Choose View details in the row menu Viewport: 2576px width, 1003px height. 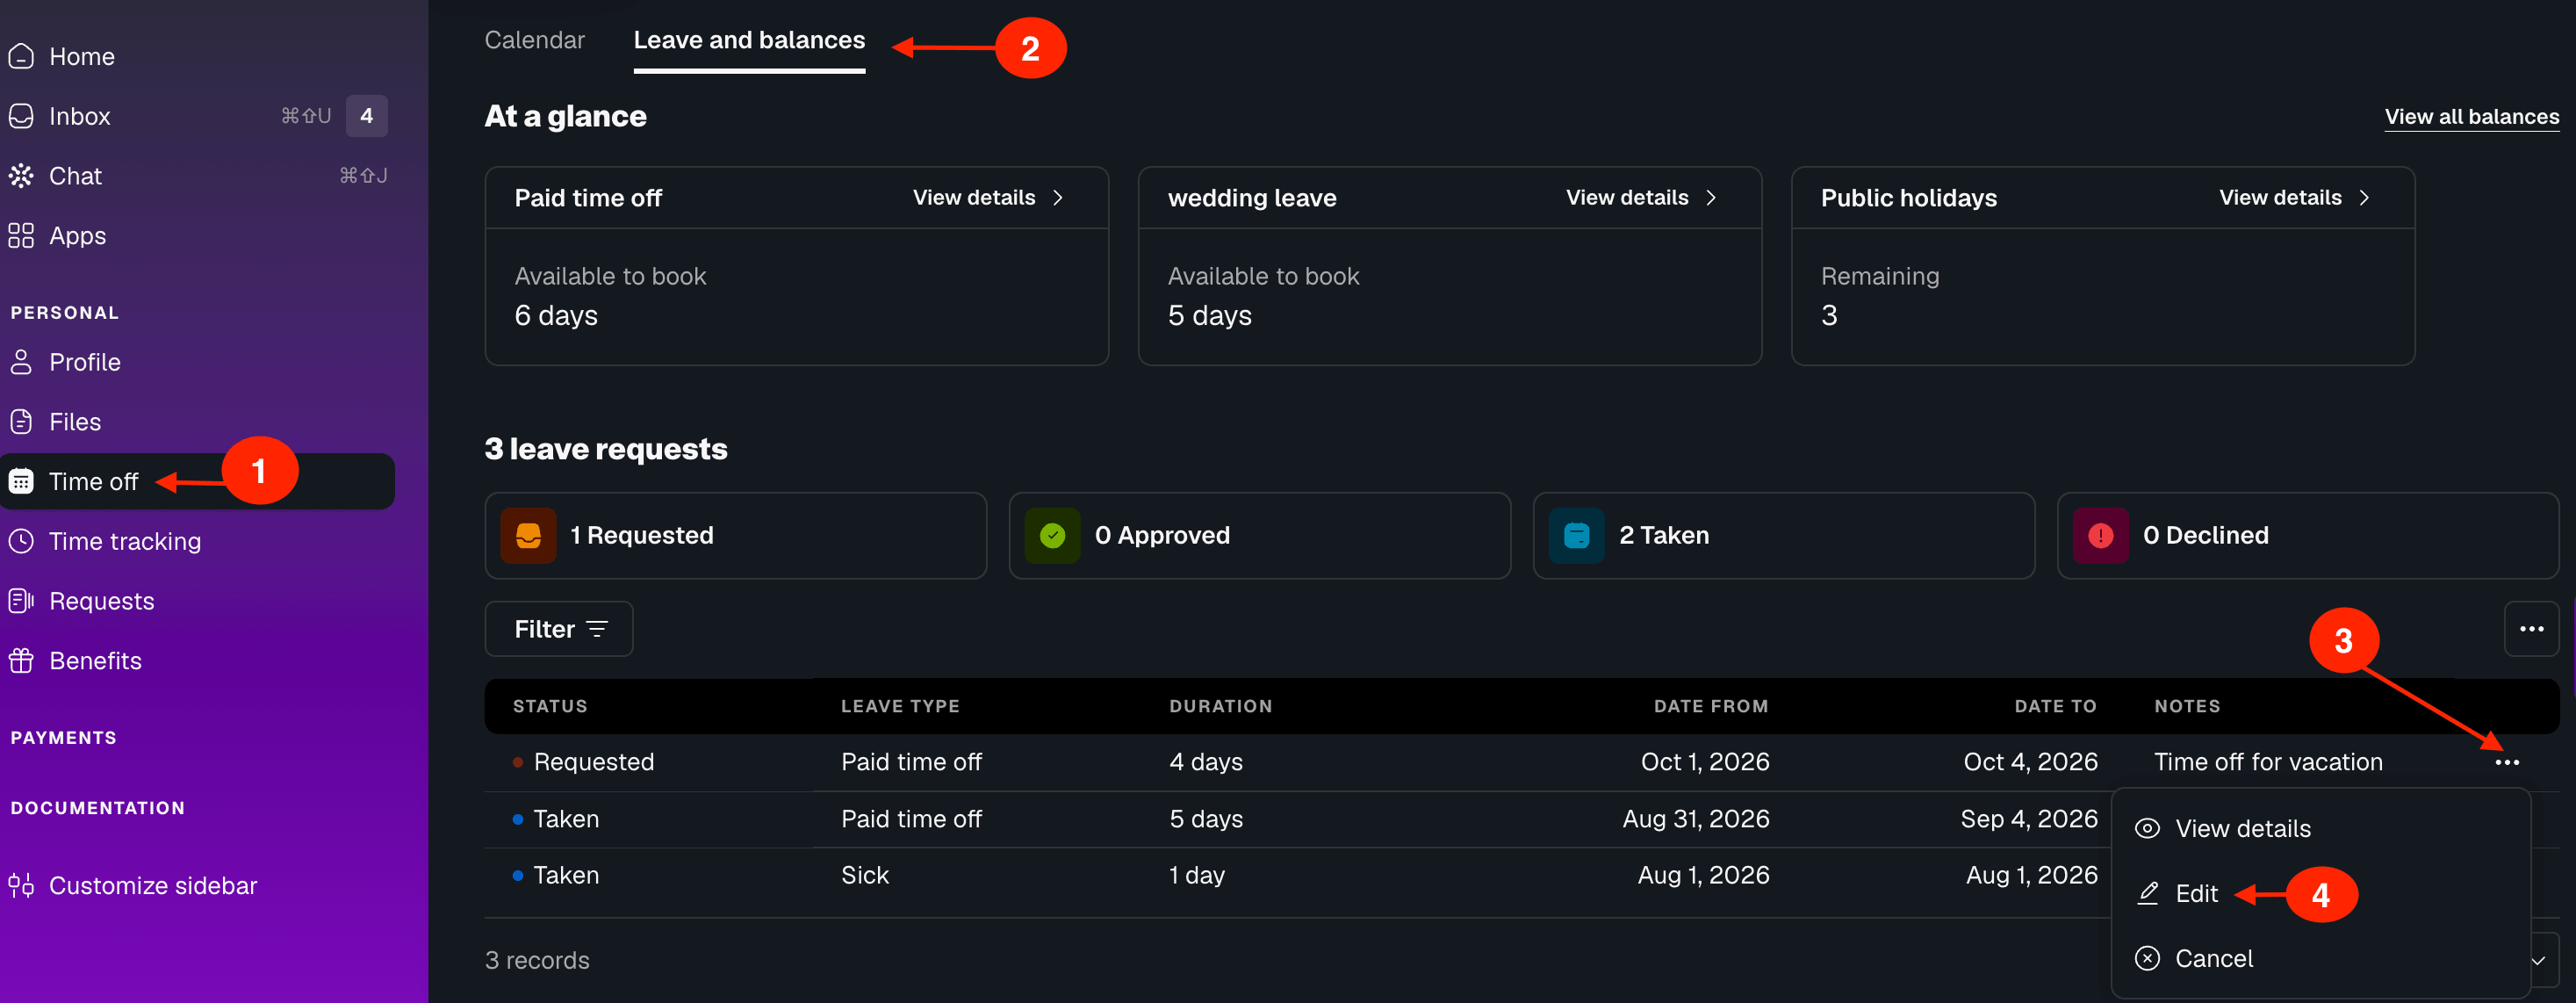tap(2242, 829)
